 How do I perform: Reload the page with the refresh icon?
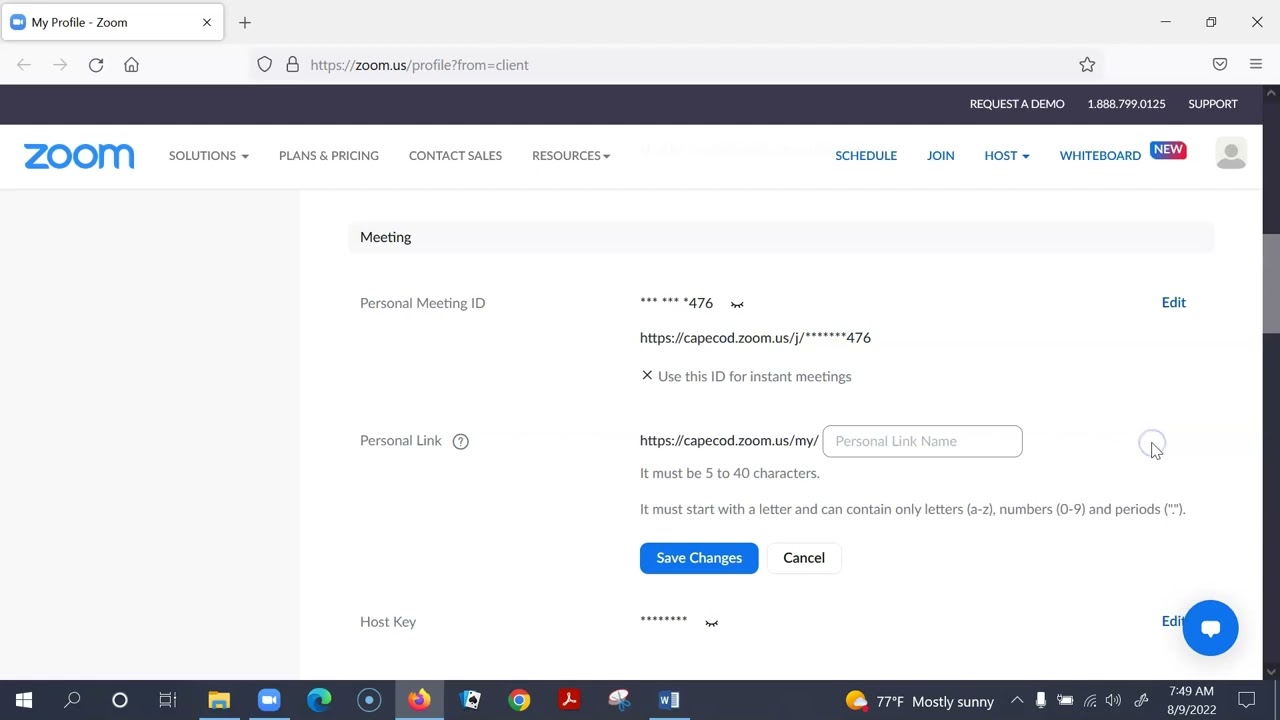pos(96,65)
